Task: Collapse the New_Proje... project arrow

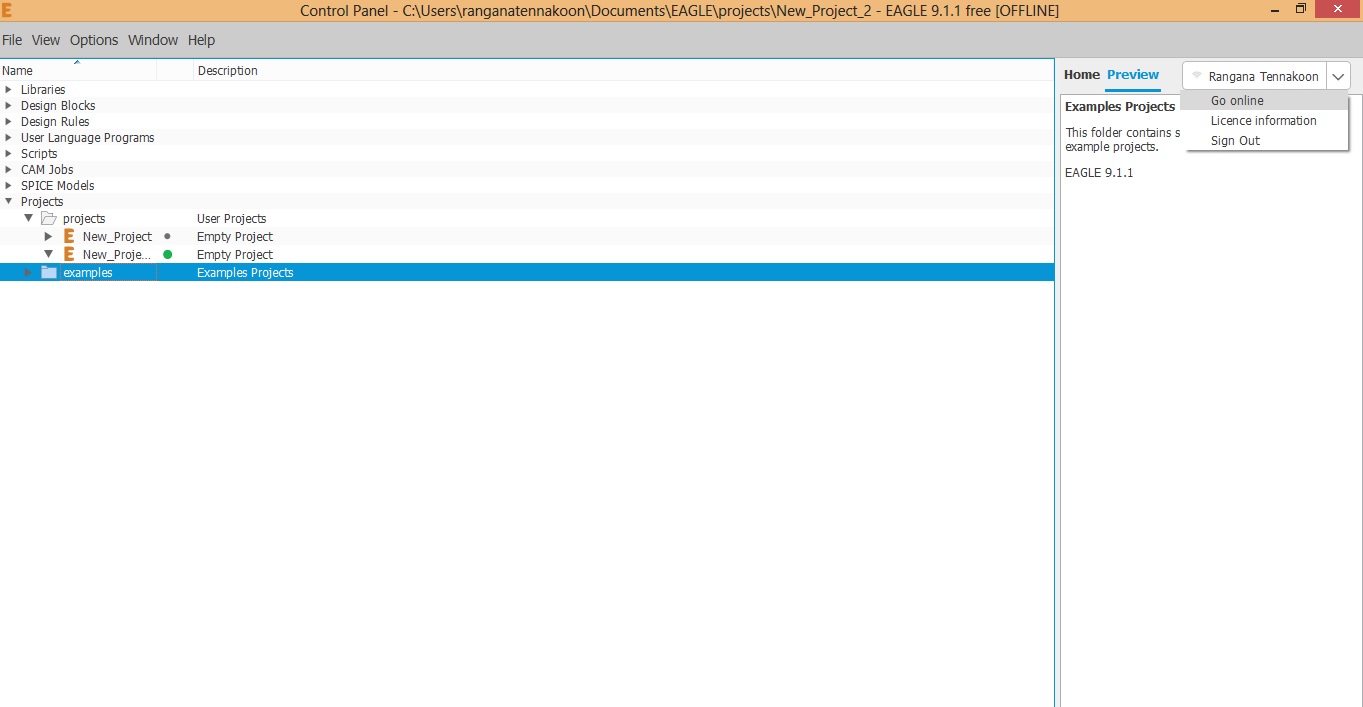Action: pyautogui.click(x=48, y=254)
